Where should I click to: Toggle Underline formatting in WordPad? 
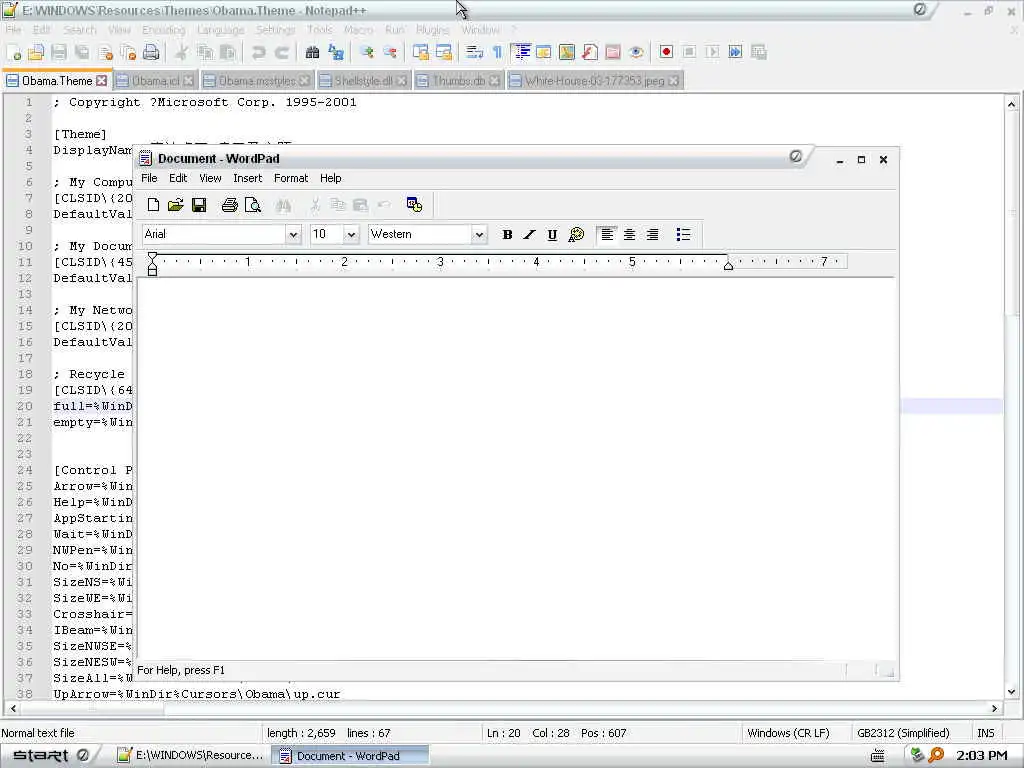[x=552, y=234]
